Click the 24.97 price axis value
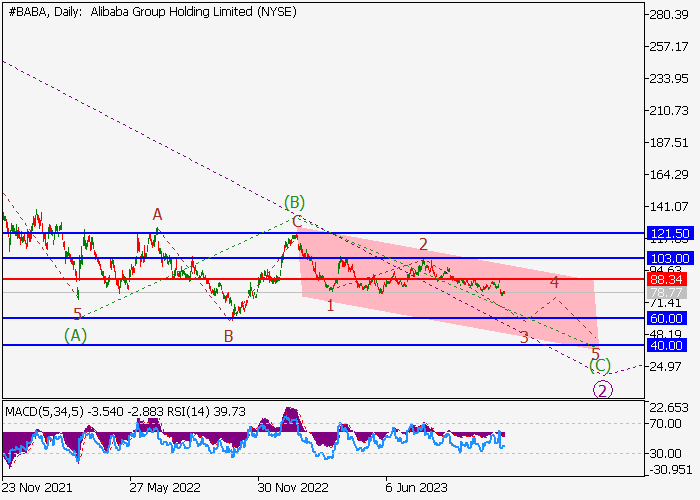 tap(665, 367)
